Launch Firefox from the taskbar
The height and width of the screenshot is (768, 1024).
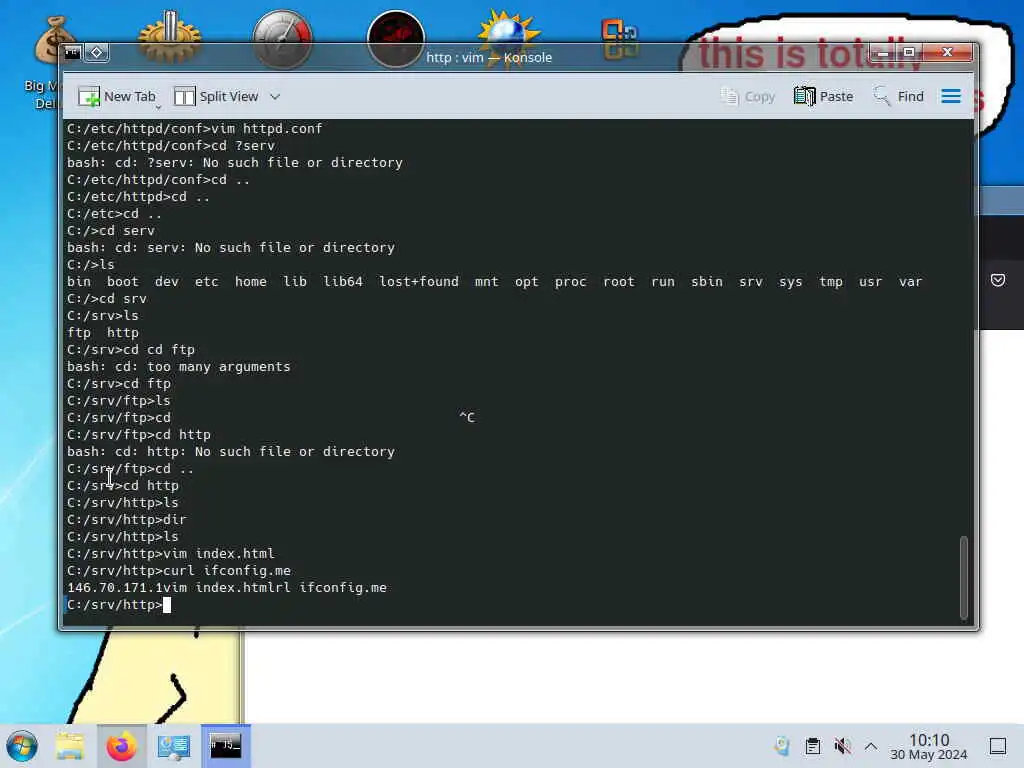121,746
